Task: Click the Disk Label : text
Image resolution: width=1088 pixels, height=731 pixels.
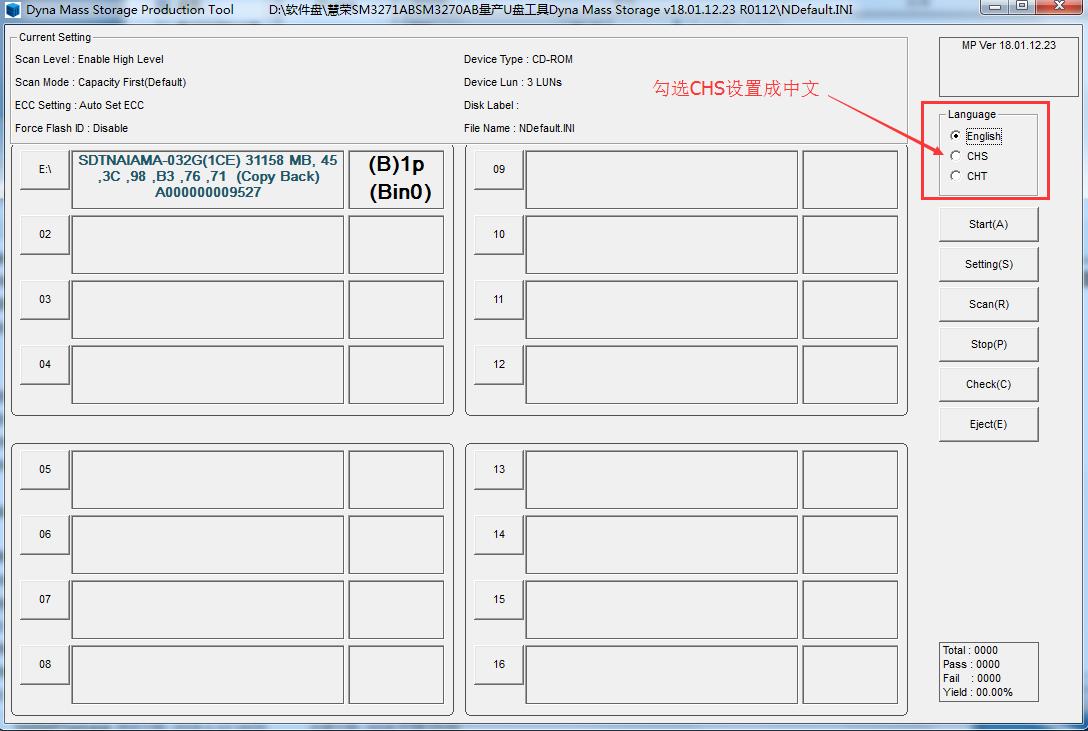Action: 491,105
